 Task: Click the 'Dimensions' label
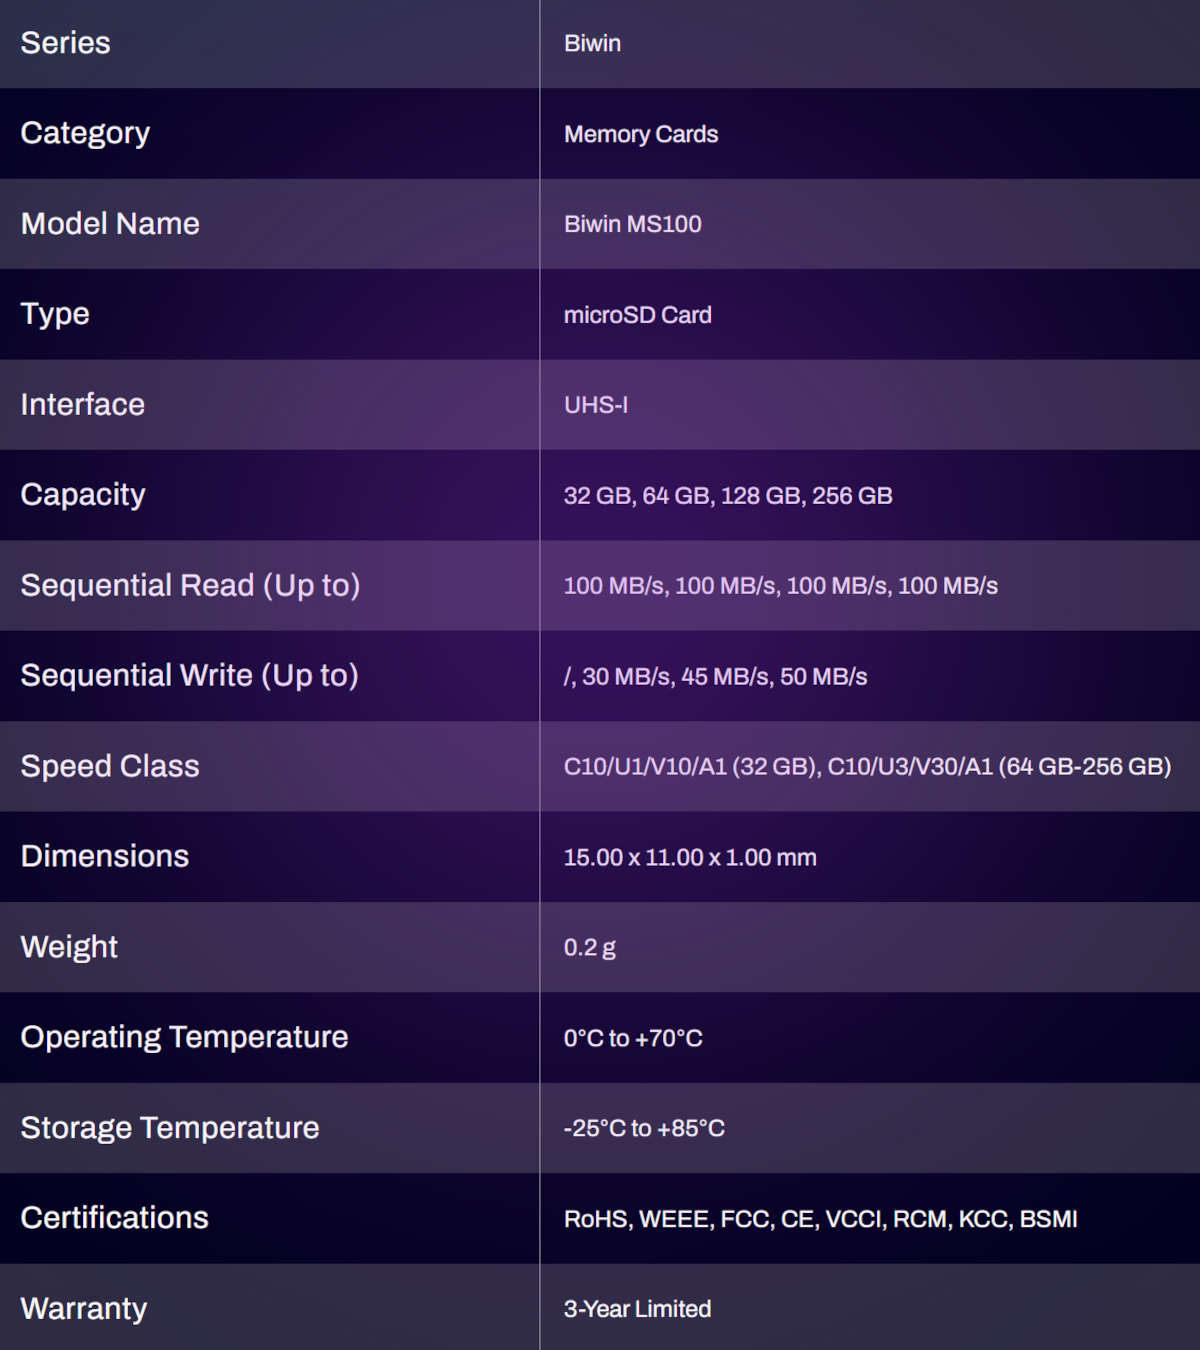[x=105, y=857]
